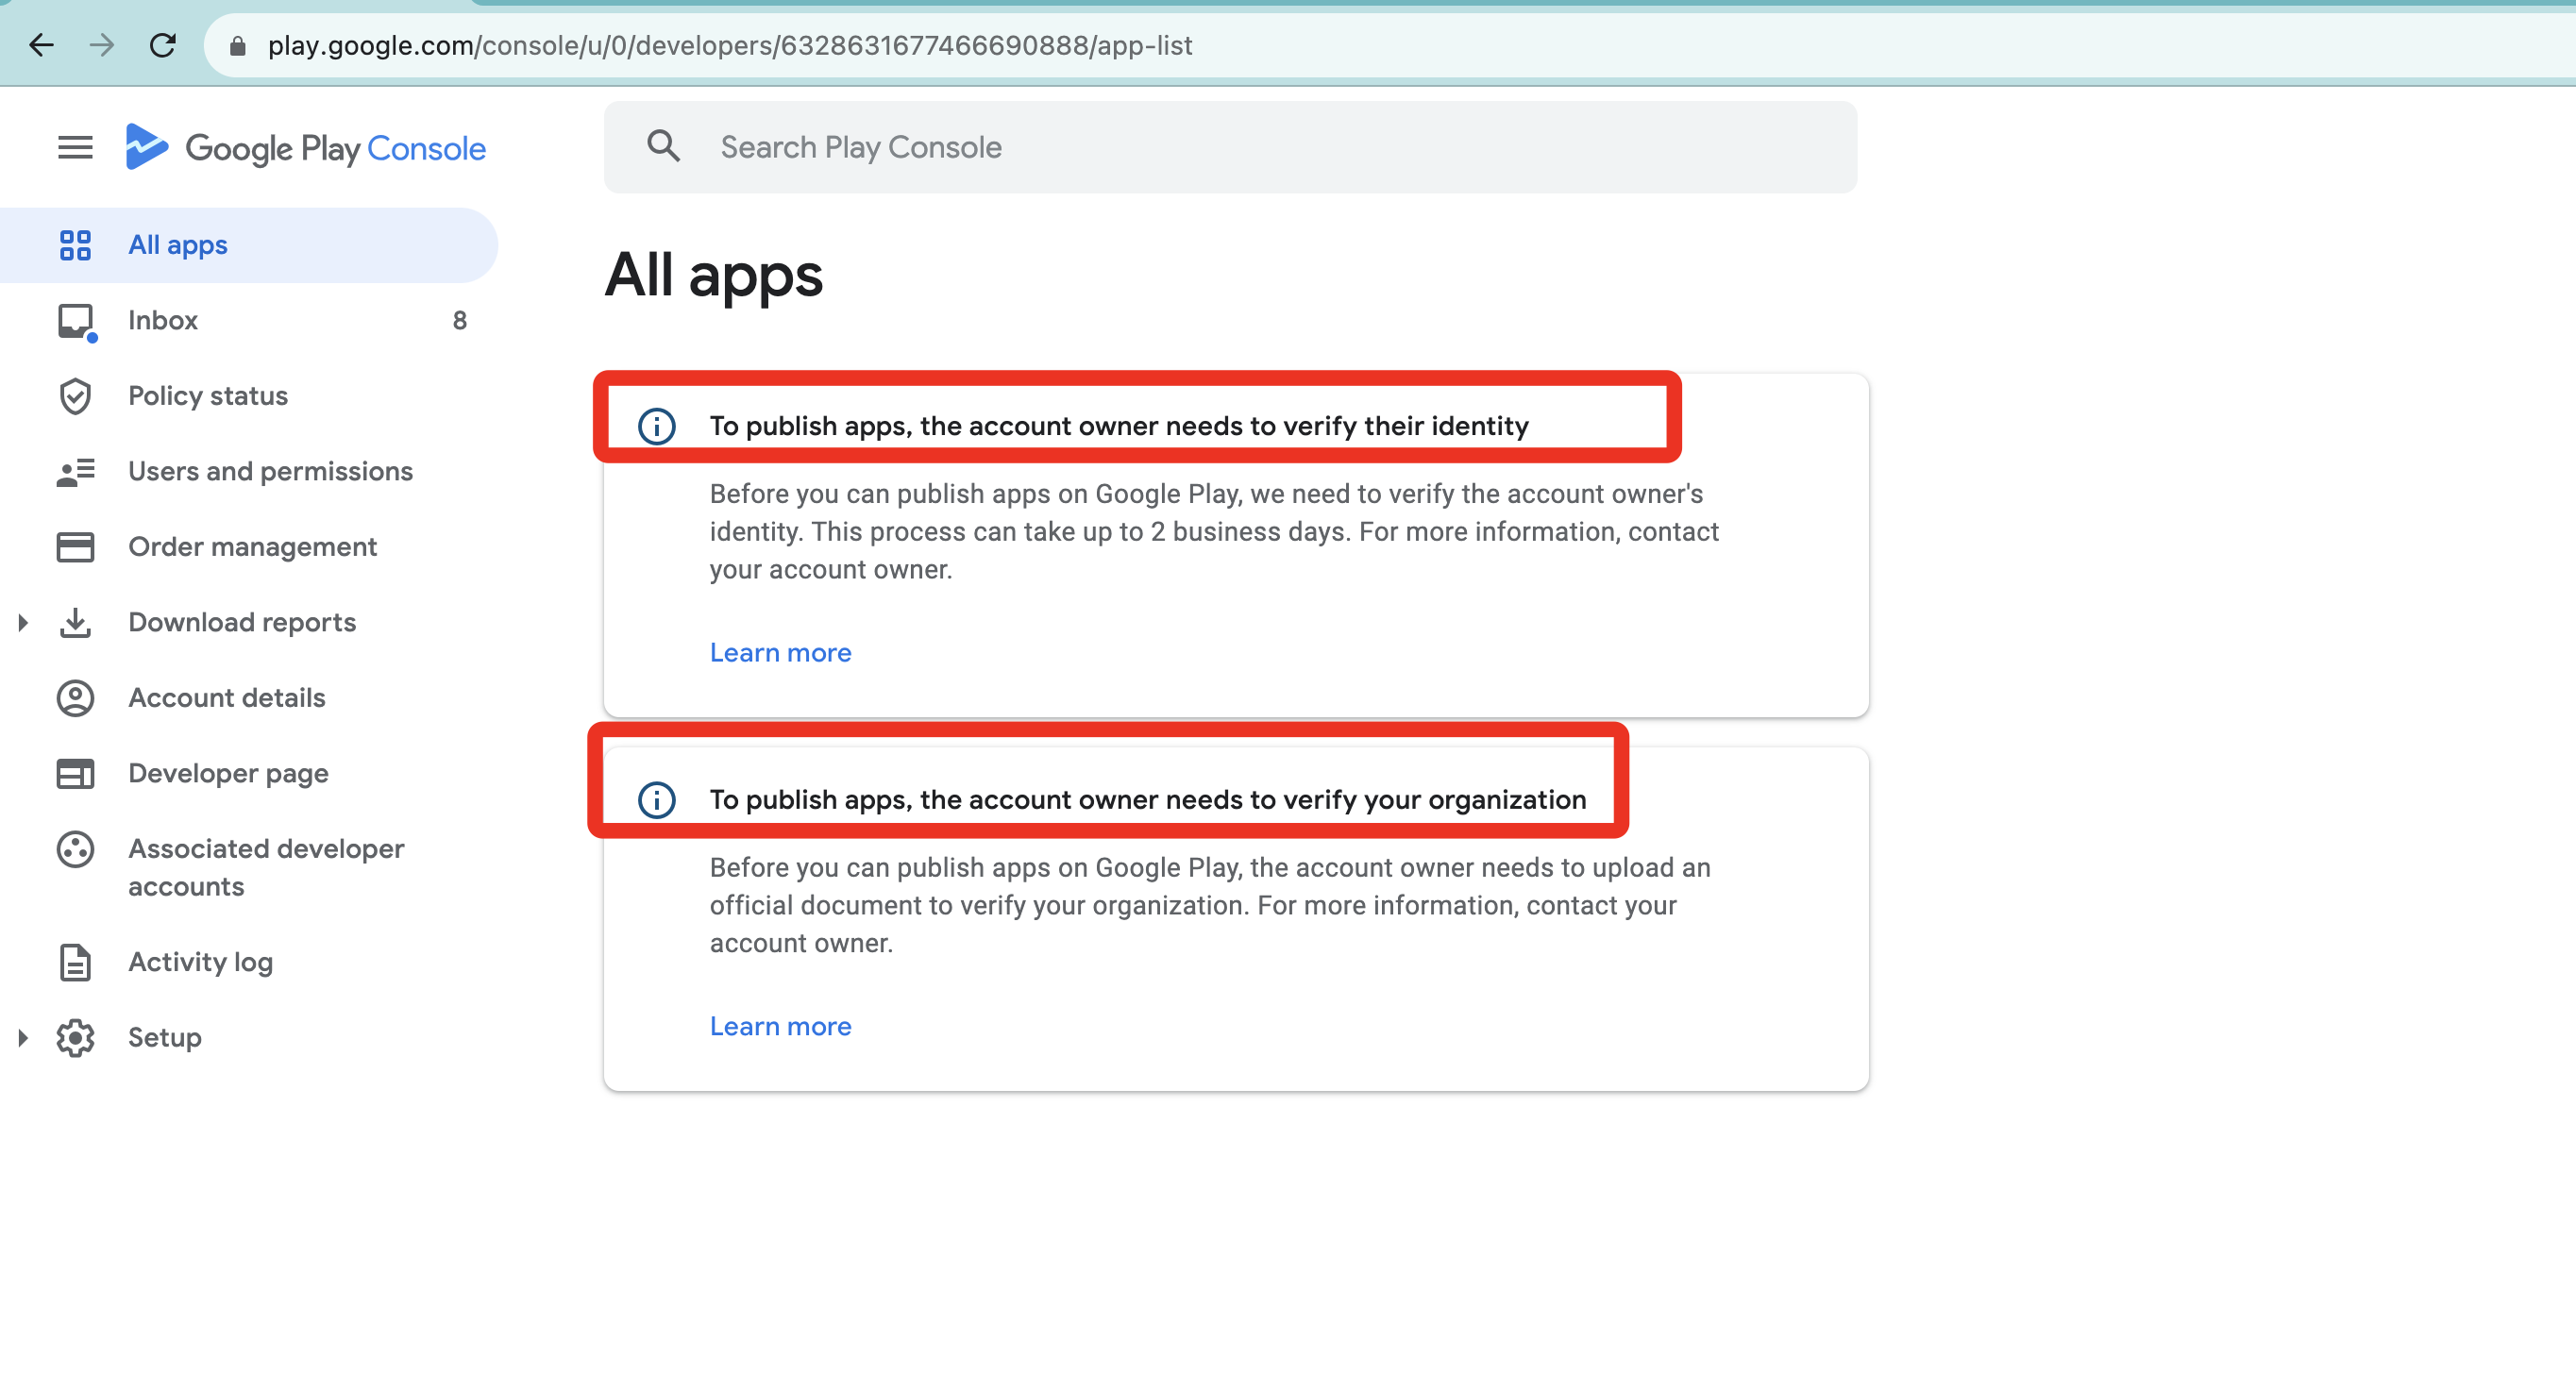2576x1375 pixels.
Task: Click the browser back arrow
Action: tap(41, 45)
